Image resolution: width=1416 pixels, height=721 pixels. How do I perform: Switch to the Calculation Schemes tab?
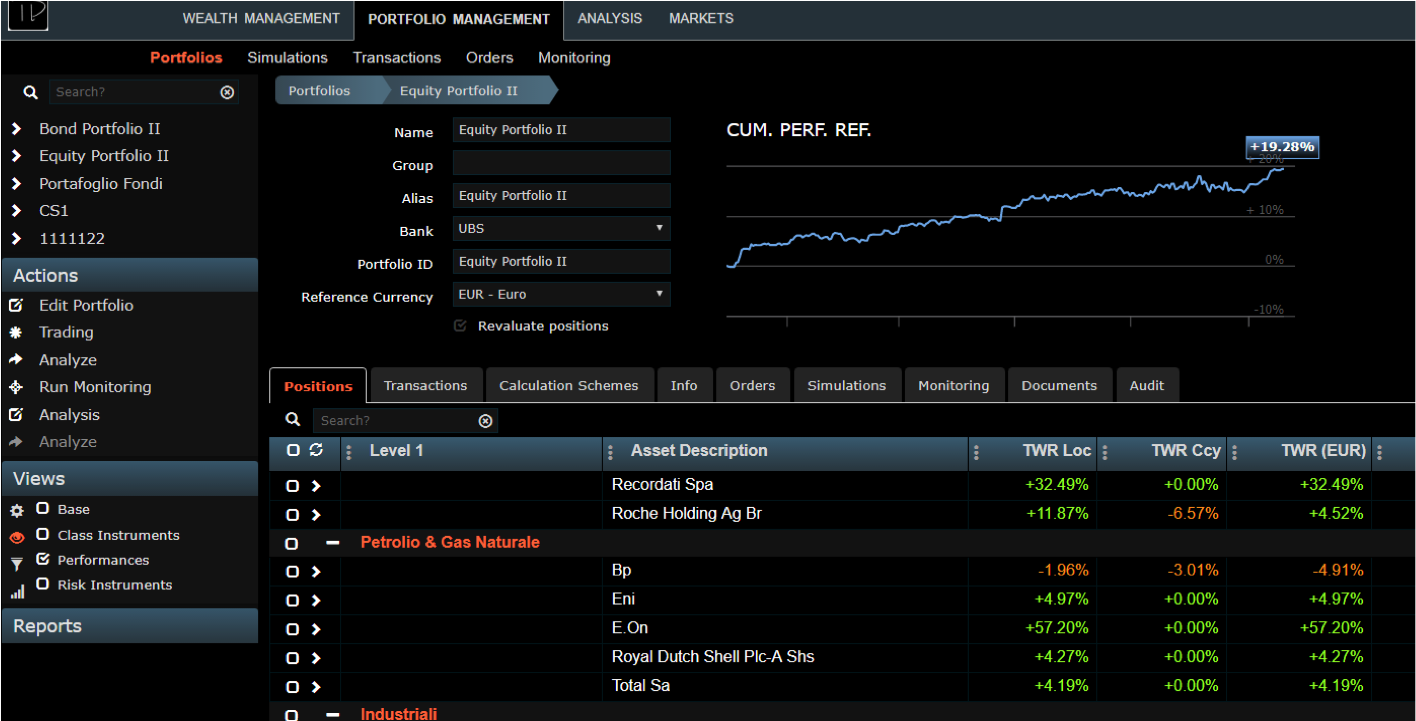click(x=568, y=385)
